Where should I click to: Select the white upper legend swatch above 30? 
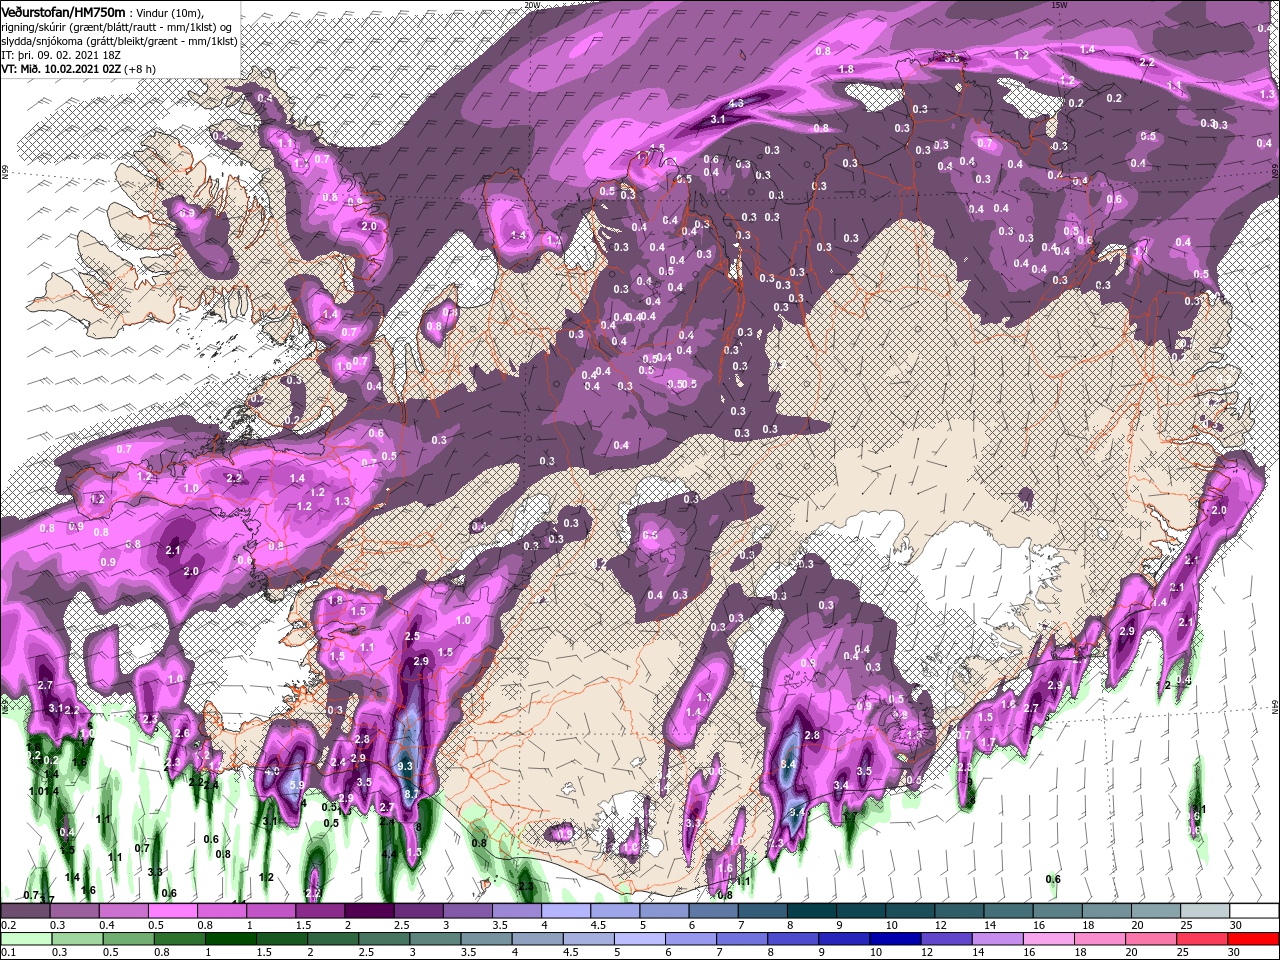1255,910
